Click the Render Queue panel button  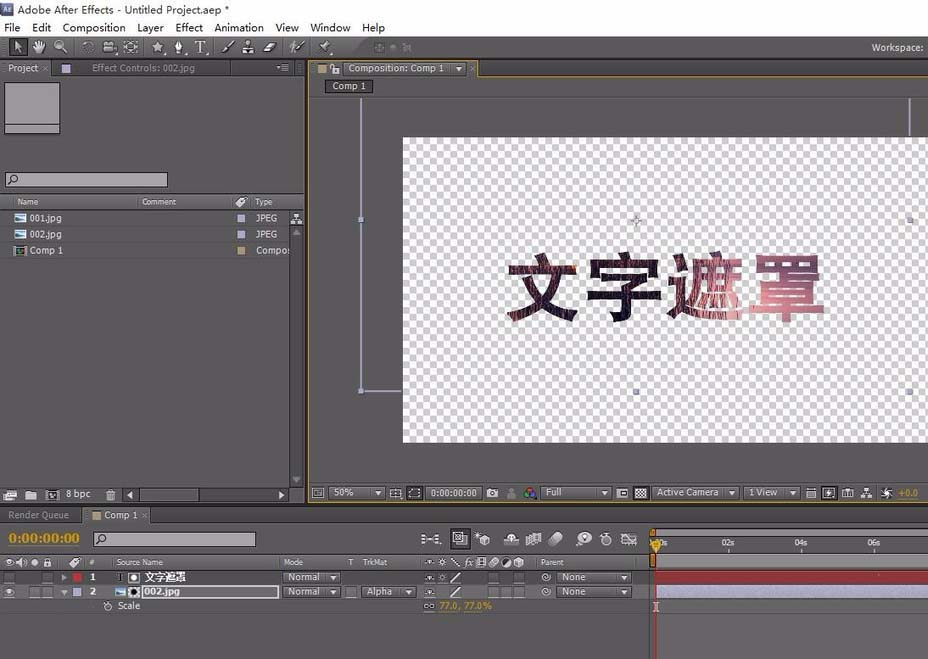pos(40,514)
